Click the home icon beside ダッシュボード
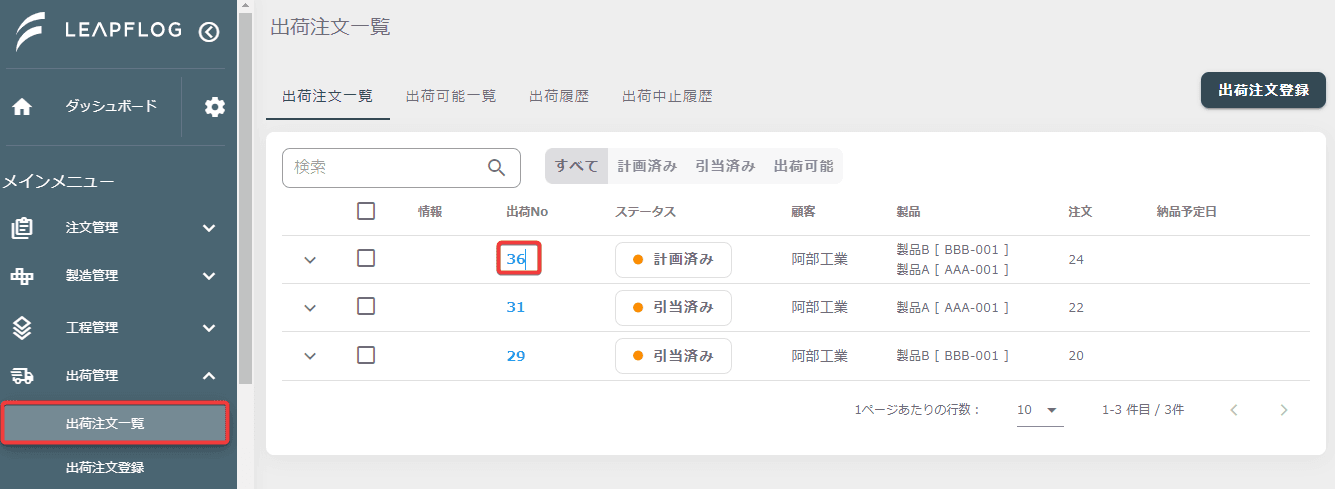1335x489 pixels. tap(22, 107)
